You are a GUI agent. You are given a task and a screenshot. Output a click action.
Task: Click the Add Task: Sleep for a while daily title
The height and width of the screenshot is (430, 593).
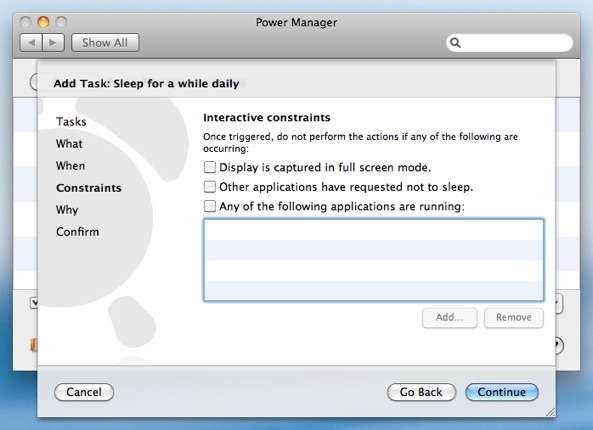pos(146,83)
